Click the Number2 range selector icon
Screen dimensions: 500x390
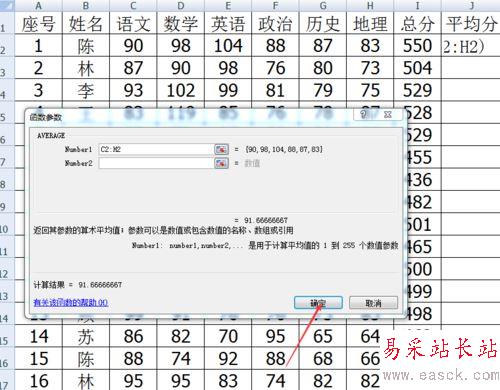click(221, 163)
